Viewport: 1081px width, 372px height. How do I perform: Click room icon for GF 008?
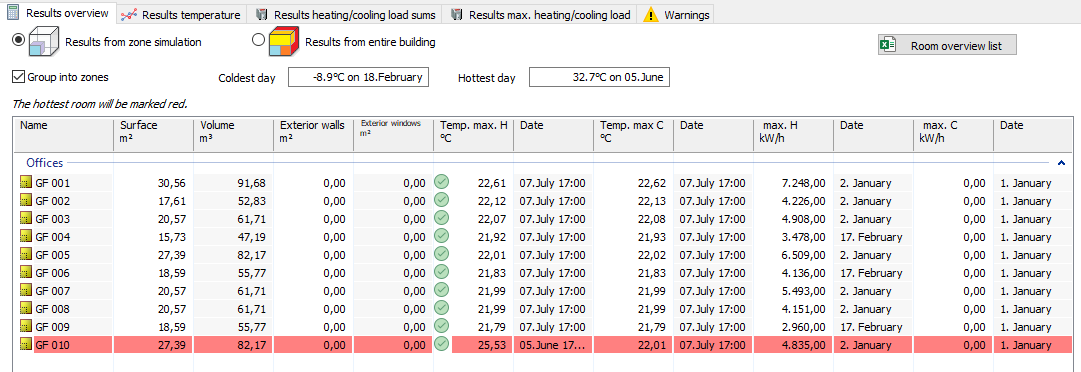point(26,309)
